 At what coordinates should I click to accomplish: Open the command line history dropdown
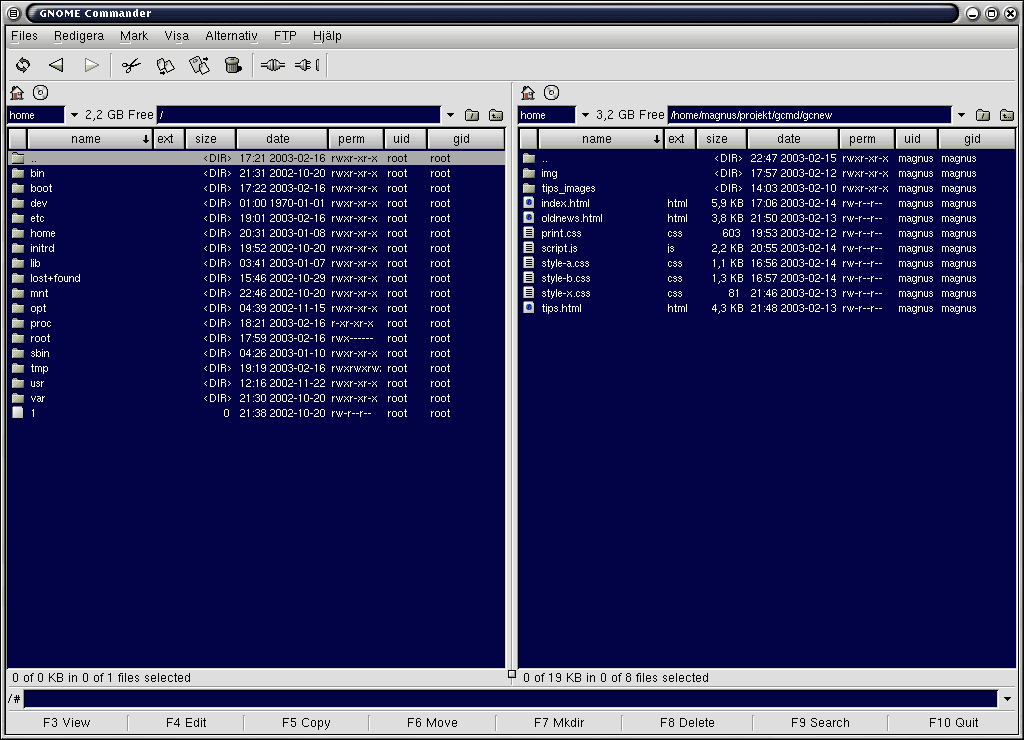1006,699
